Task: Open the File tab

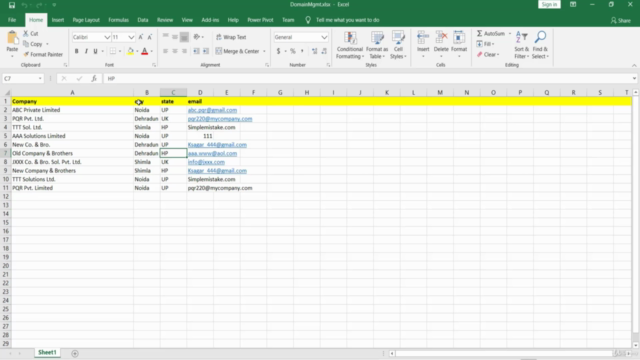Action: coord(12,20)
